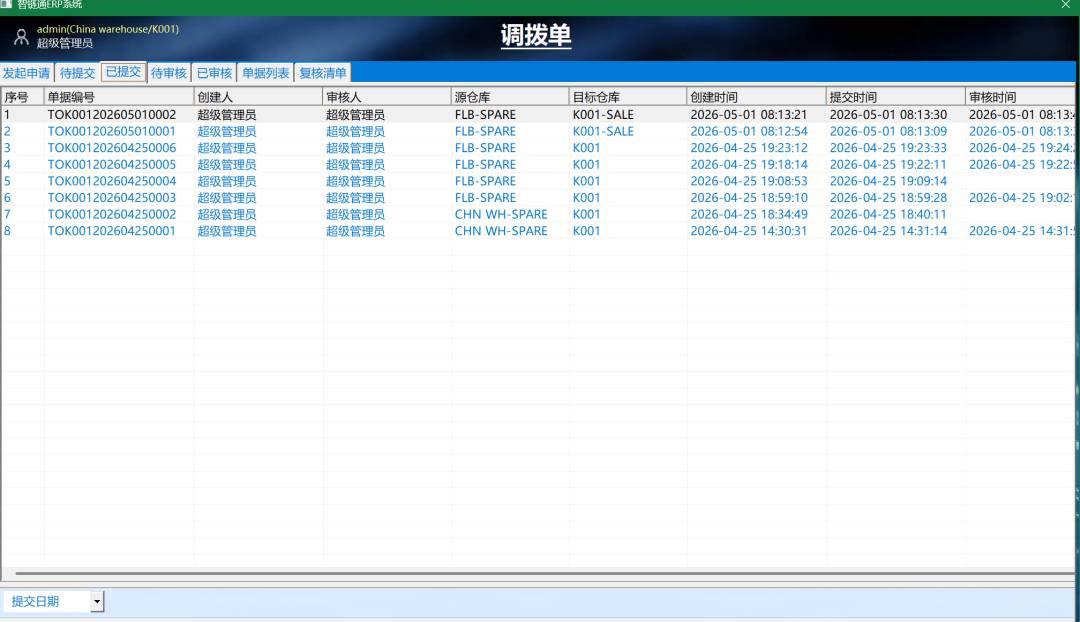Screen dimensions: 1080x622
Task: Click creation time 2026-04-25 14:30:31
Action: coord(749,231)
